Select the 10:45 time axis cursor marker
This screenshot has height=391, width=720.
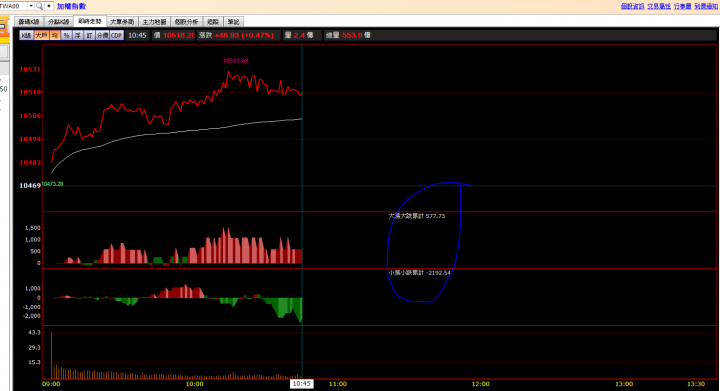tap(302, 384)
